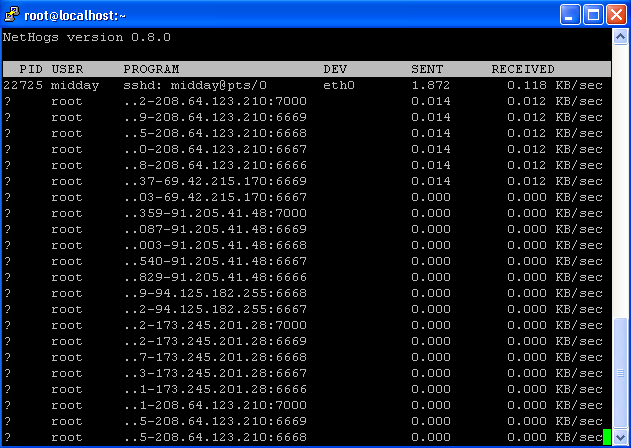This screenshot has width=631, height=448.
Task: Click the root@localhost:~ title bar text
Action: 75,16
